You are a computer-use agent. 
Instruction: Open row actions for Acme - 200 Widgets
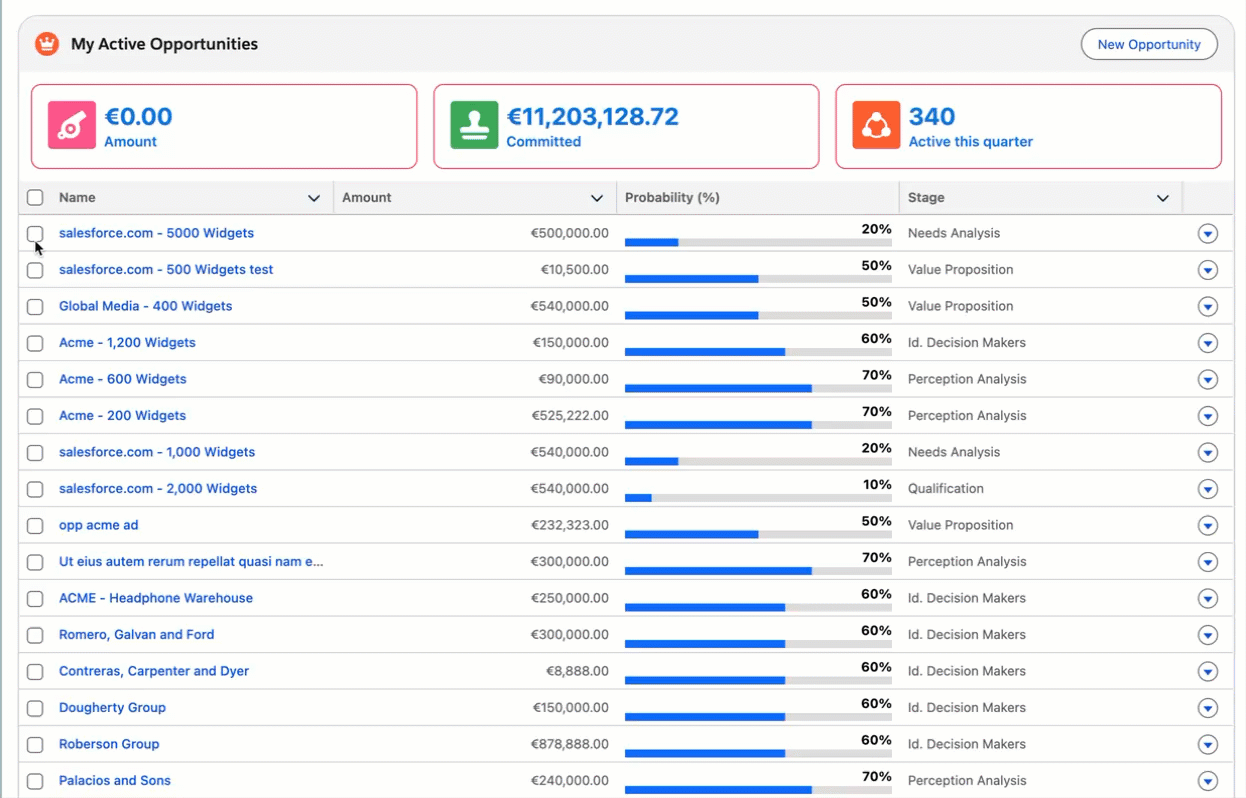(x=1207, y=416)
